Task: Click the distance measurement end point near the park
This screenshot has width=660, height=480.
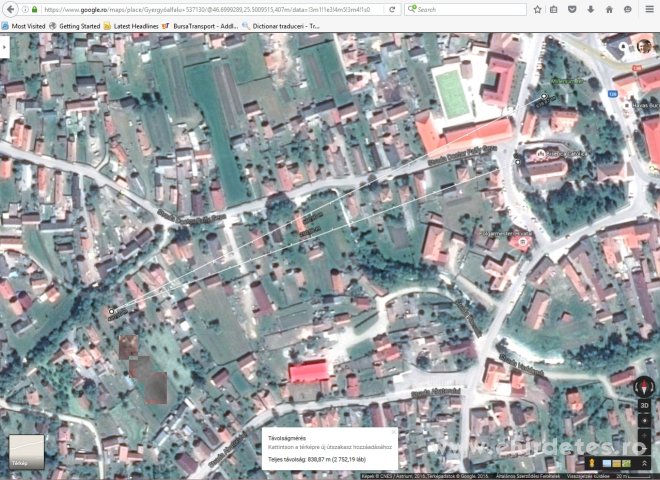Action: coord(544,96)
